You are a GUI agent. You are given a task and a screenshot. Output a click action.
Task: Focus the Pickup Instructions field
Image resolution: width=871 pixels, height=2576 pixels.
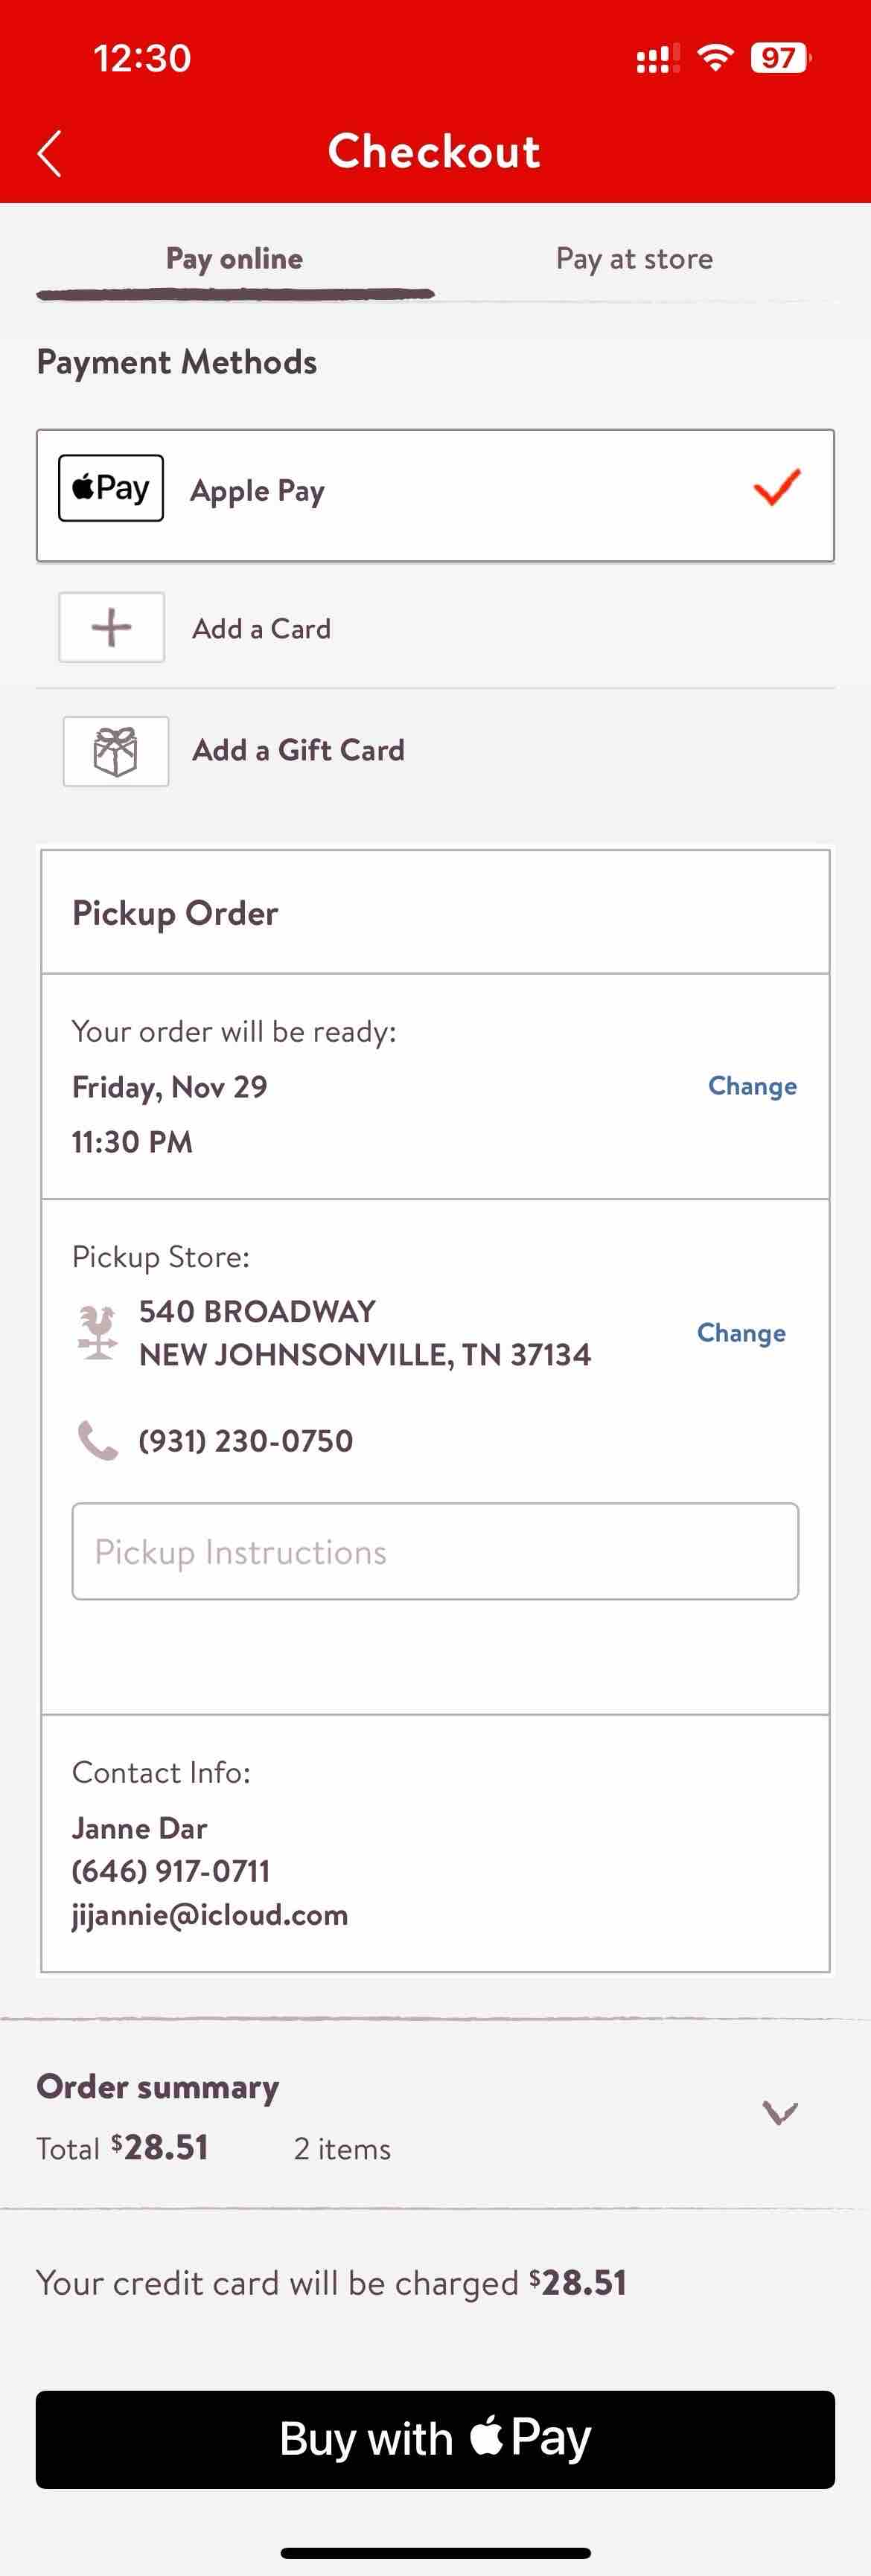tap(435, 1551)
